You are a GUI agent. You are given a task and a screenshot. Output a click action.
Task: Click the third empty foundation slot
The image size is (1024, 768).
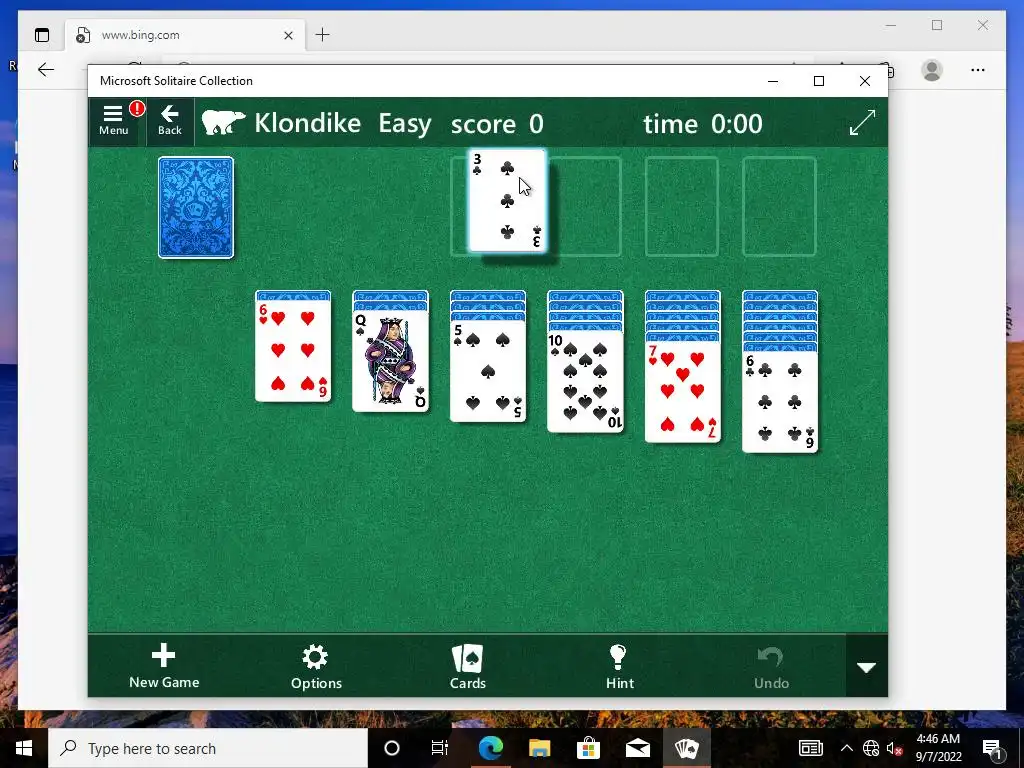point(682,206)
